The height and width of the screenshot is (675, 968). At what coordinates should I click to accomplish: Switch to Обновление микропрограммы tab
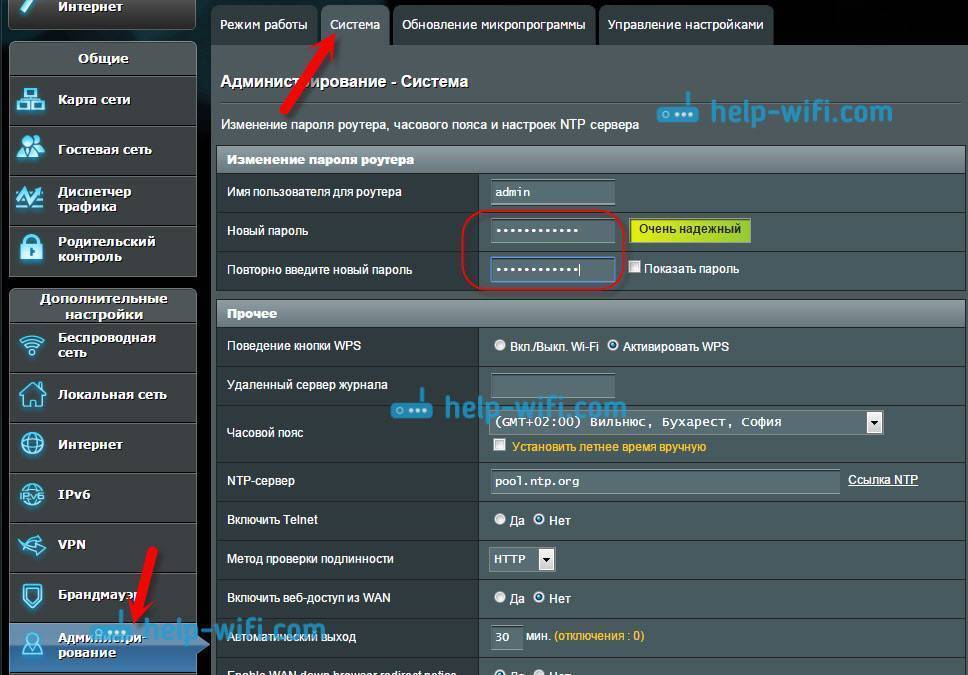click(493, 25)
